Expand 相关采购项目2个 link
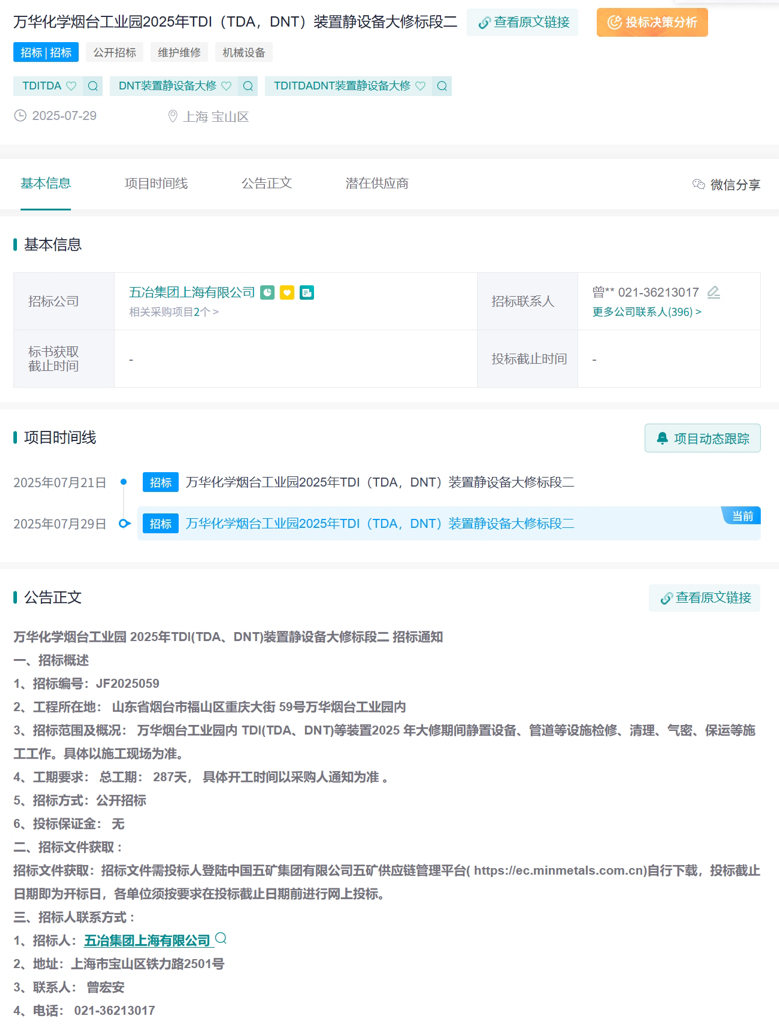The width and height of the screenshot is (779, 1024). click(x=174, y=312)
